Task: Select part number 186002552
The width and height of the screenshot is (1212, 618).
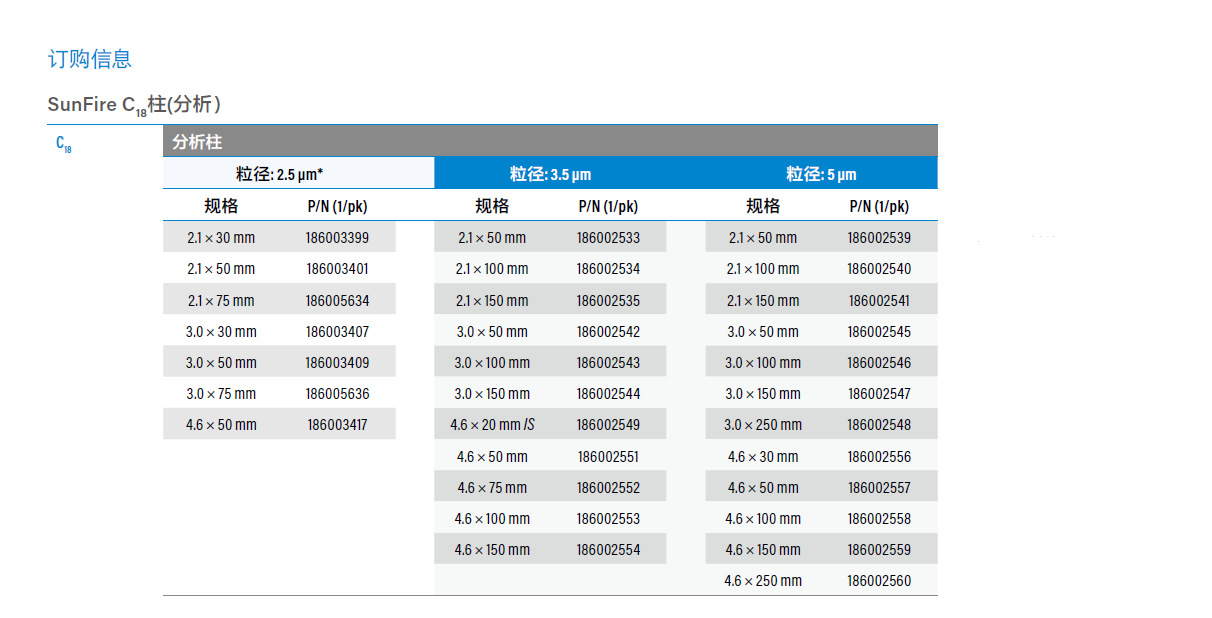Action: [x=608, y=488]
